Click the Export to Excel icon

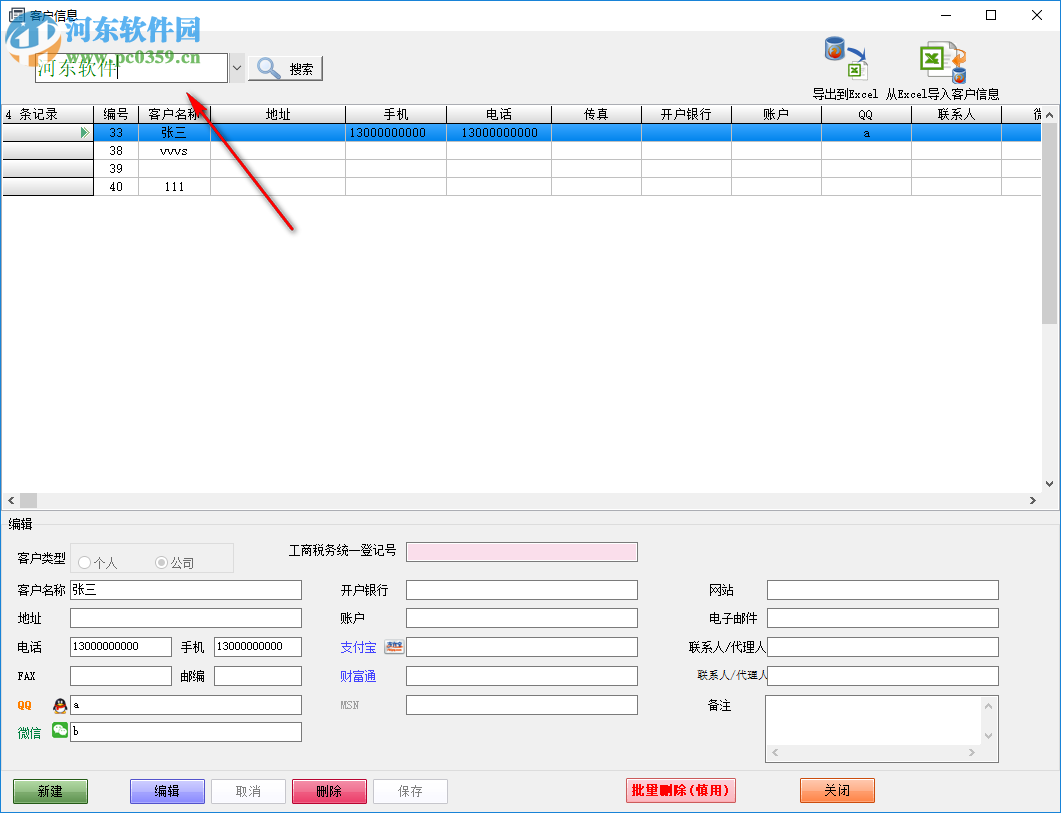click(x=846, y=59)
